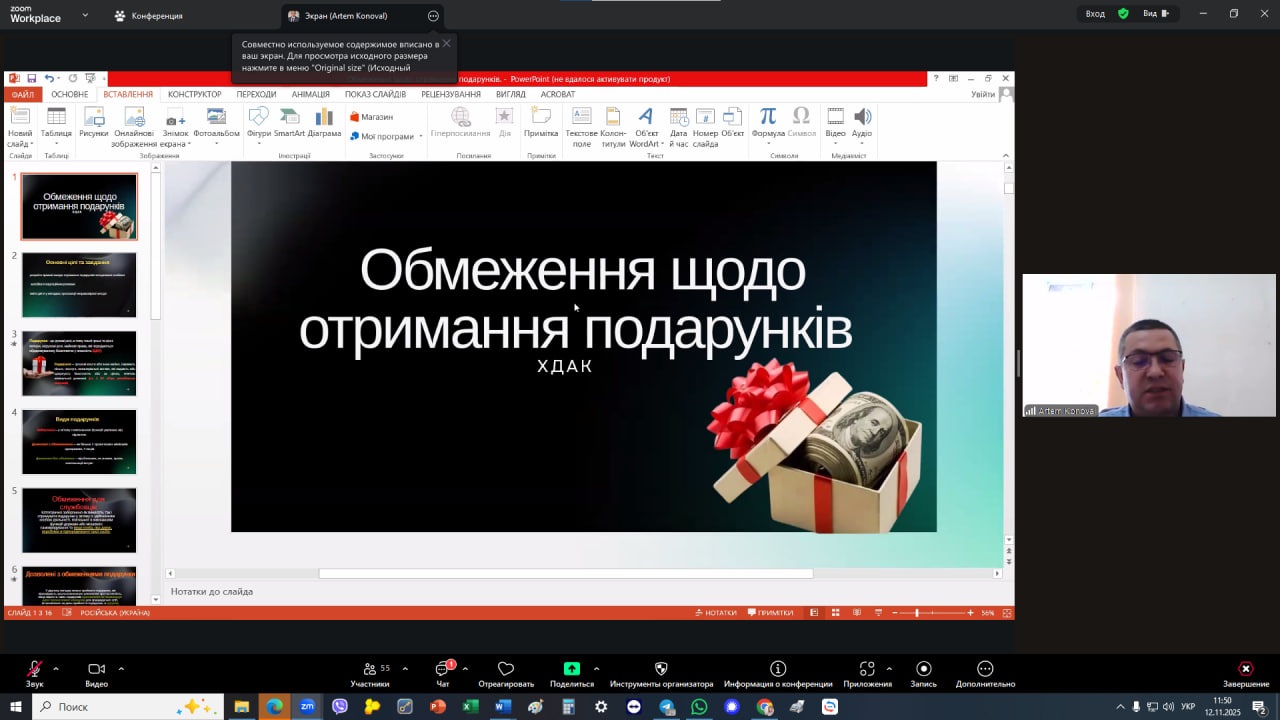Open the Вид view dropdown
This screenshot has height=720, width=1280.
click(1155, 14)
